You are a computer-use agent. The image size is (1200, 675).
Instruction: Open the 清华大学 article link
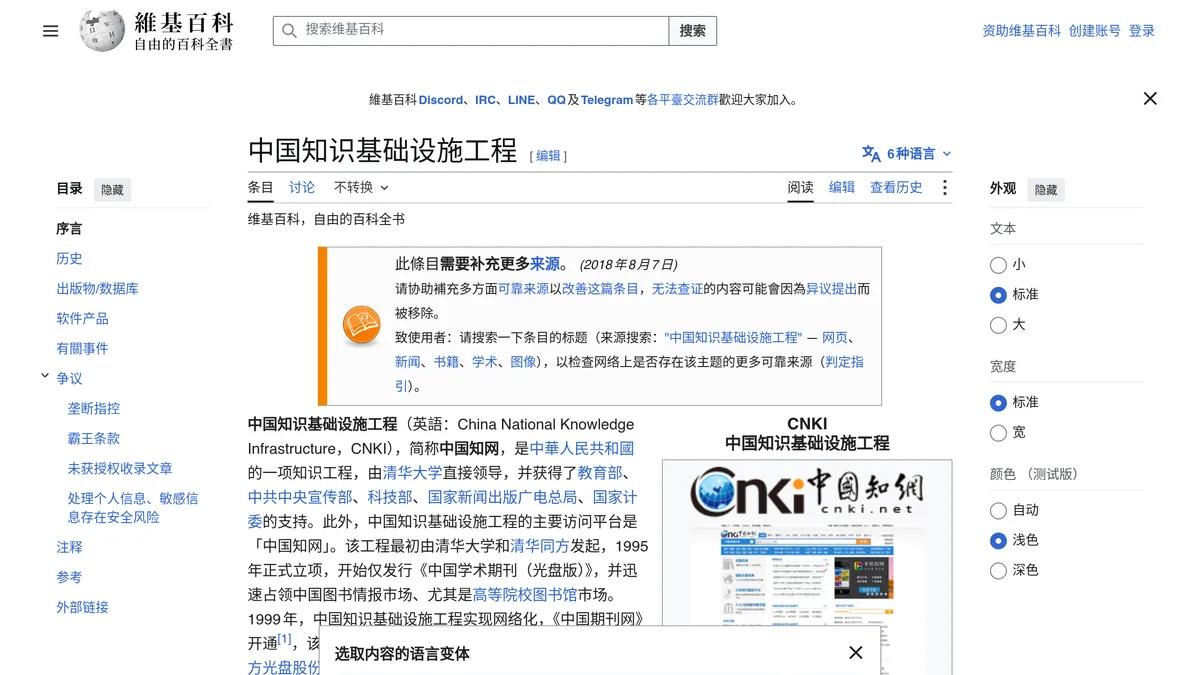(412, 473)
